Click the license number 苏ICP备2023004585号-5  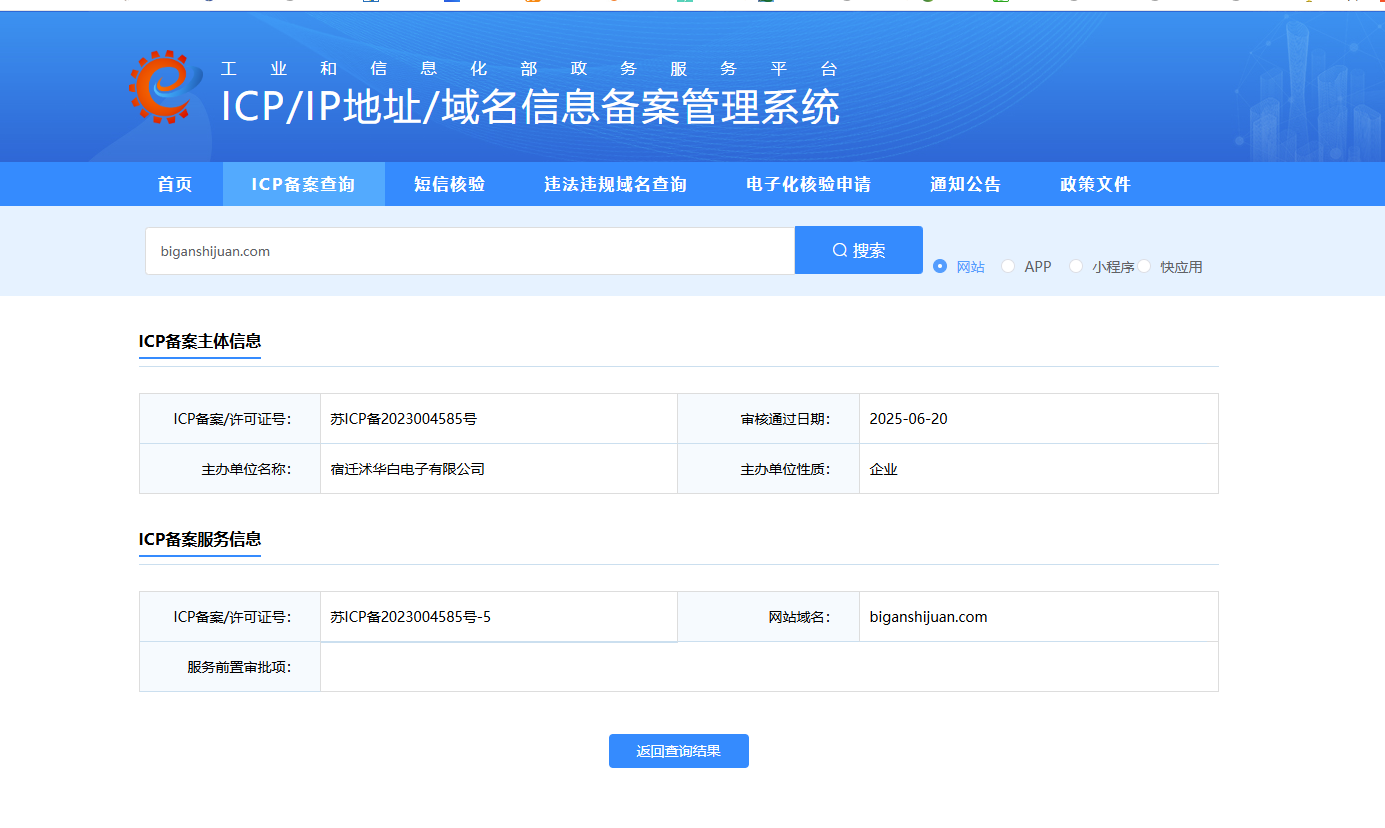point(410,617)
